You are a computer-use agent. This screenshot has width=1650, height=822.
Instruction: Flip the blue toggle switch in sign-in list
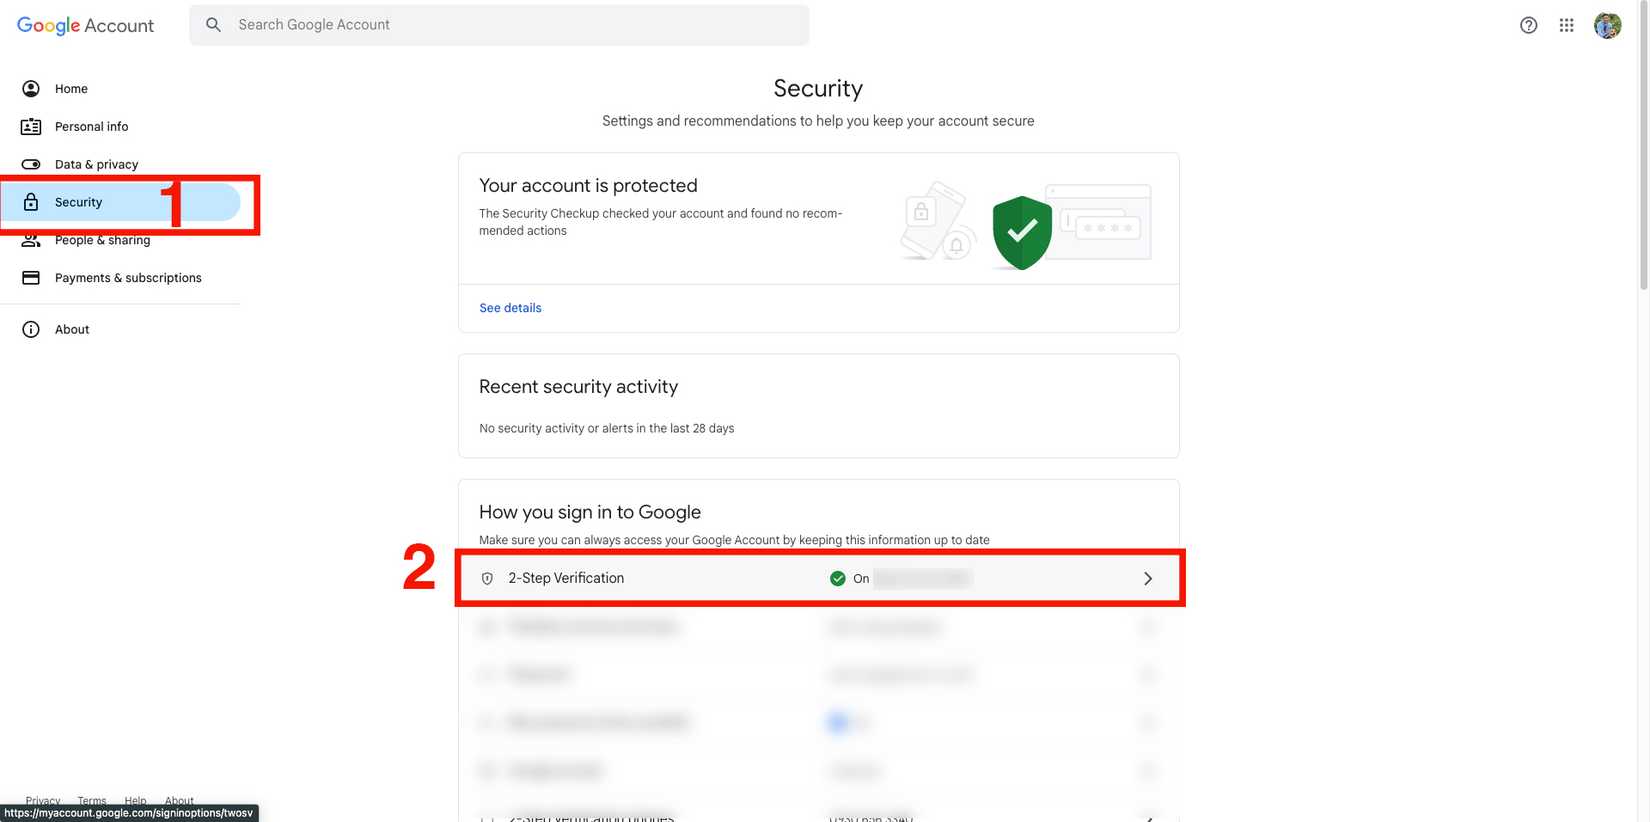point(838,722)
